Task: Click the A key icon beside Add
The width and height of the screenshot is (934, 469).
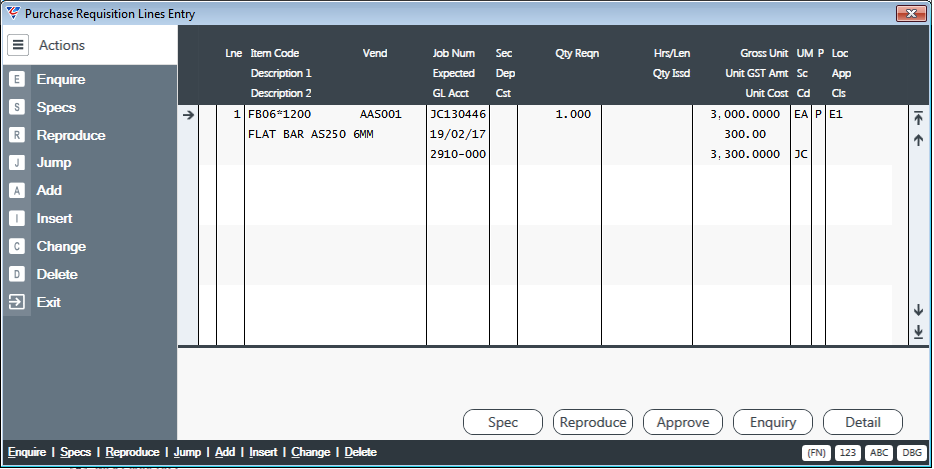Action: pyautogui.click(x=17, y=191)
